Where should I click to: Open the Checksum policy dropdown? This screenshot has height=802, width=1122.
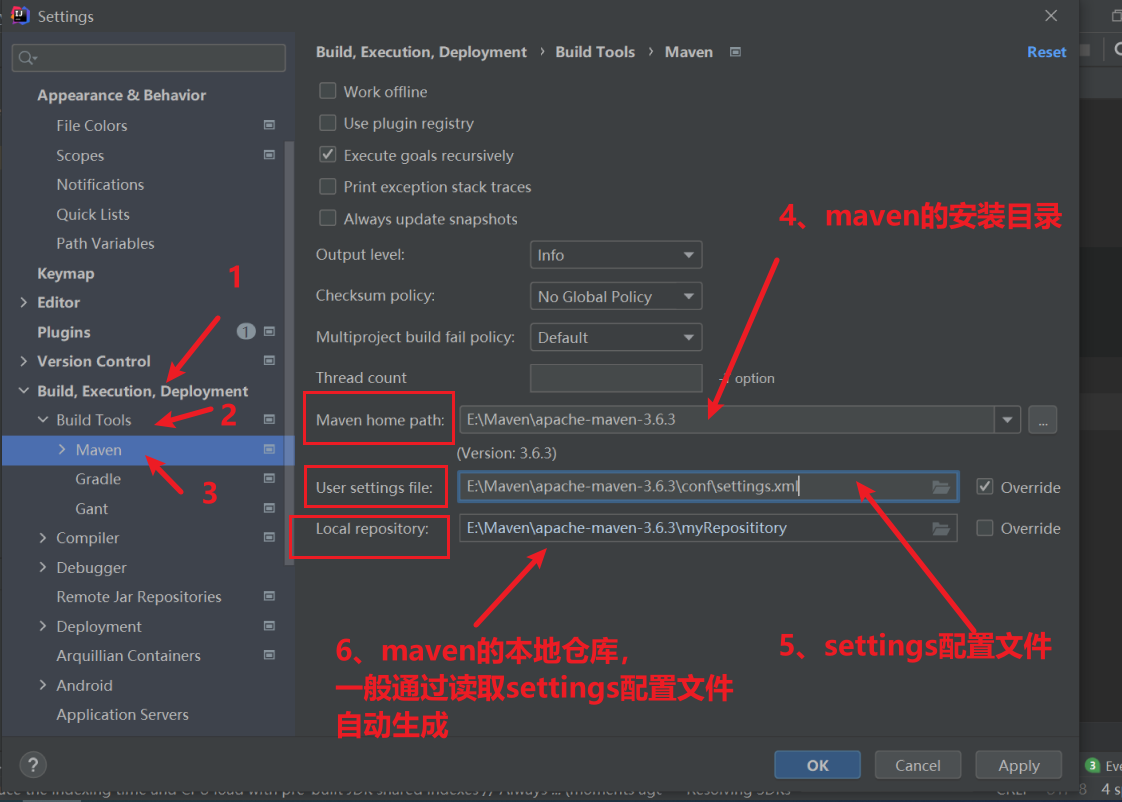pos(615,296)
